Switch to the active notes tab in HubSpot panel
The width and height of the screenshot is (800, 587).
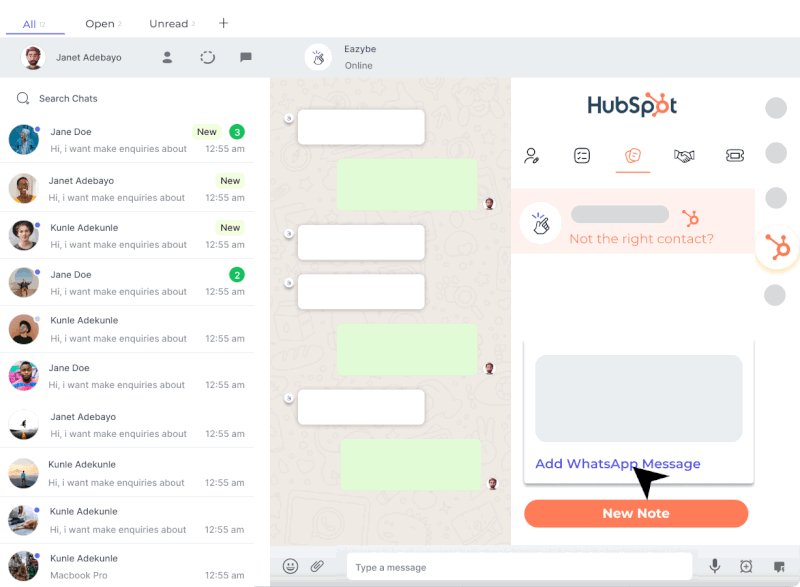632,154
